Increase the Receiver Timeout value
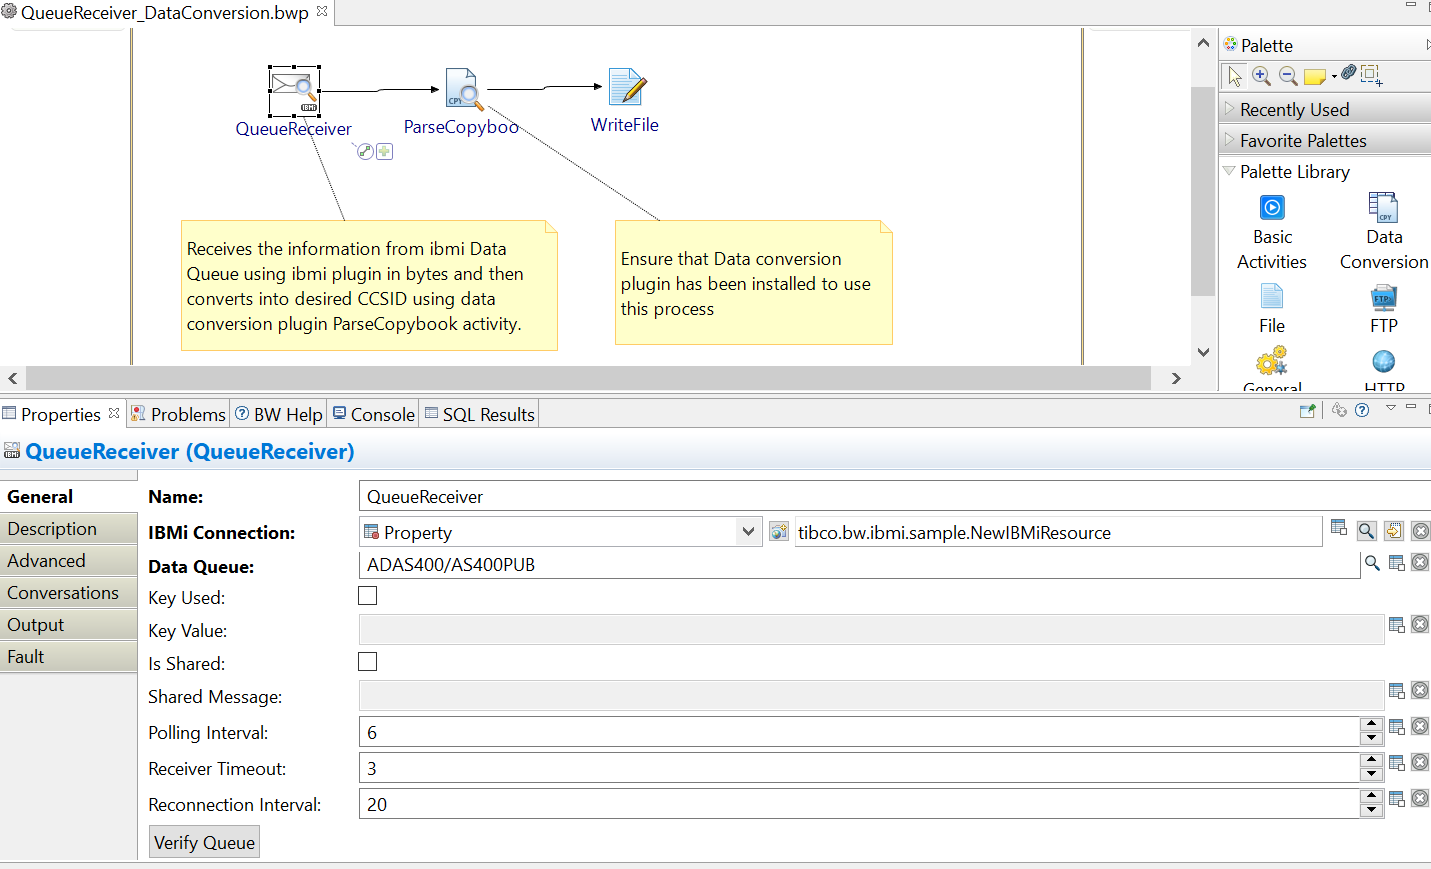 pyautogui.click(x=1371, y=760)
